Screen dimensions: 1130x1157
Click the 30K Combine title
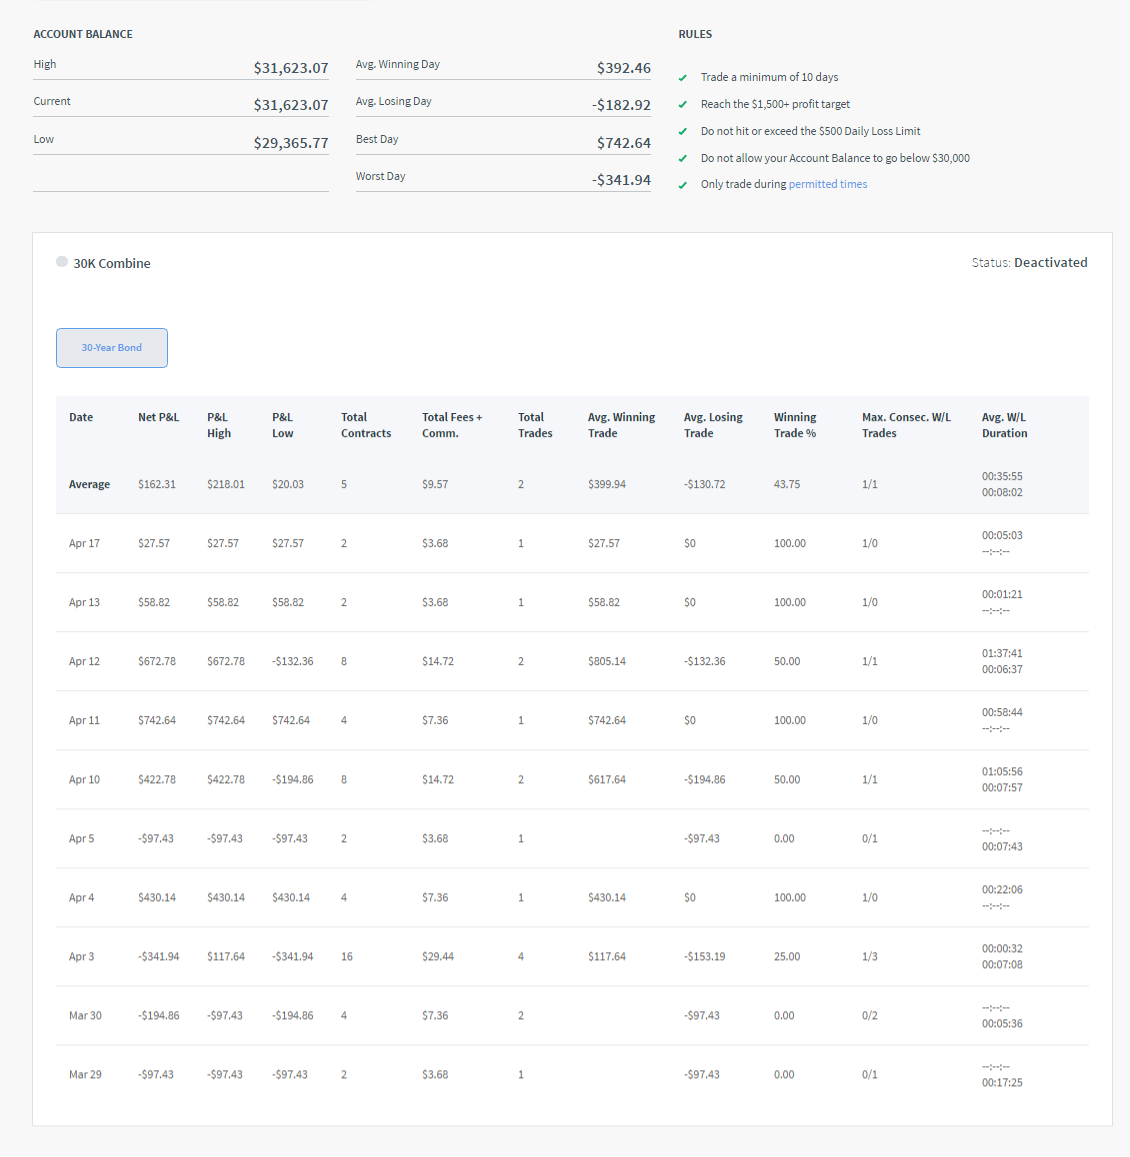click(x=112, y=264)
